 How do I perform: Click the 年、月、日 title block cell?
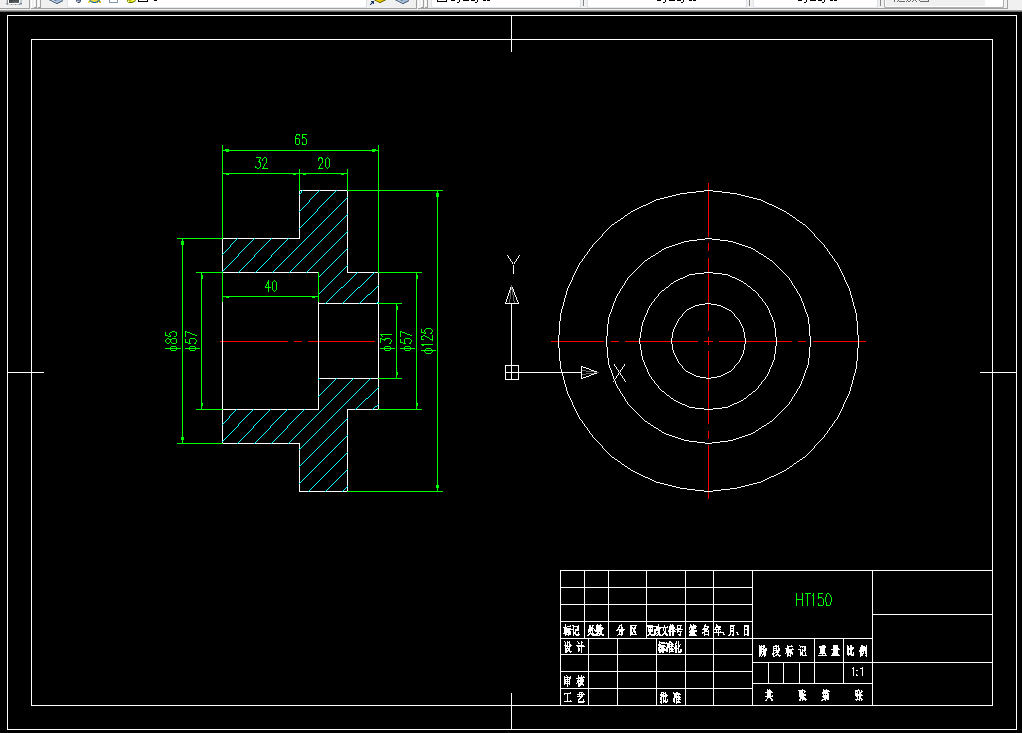coord(733,630)
